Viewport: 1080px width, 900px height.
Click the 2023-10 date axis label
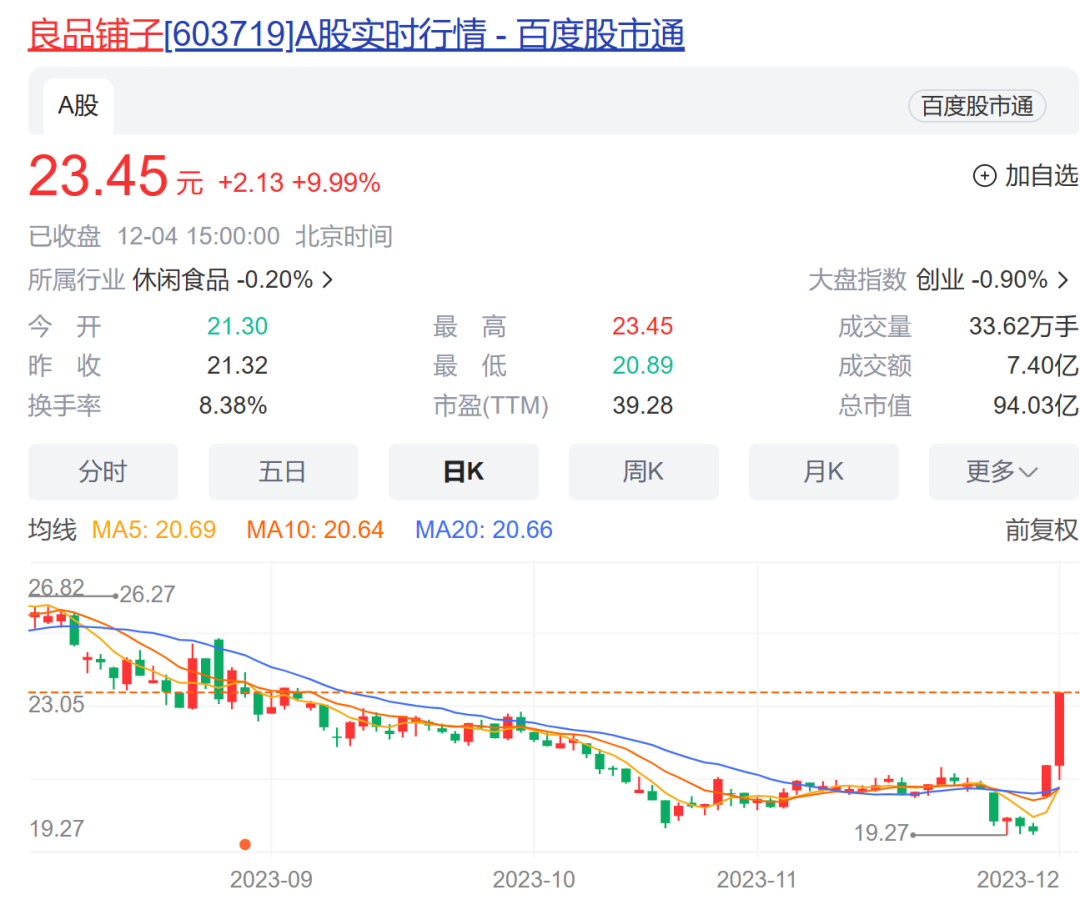coord(534,879)
